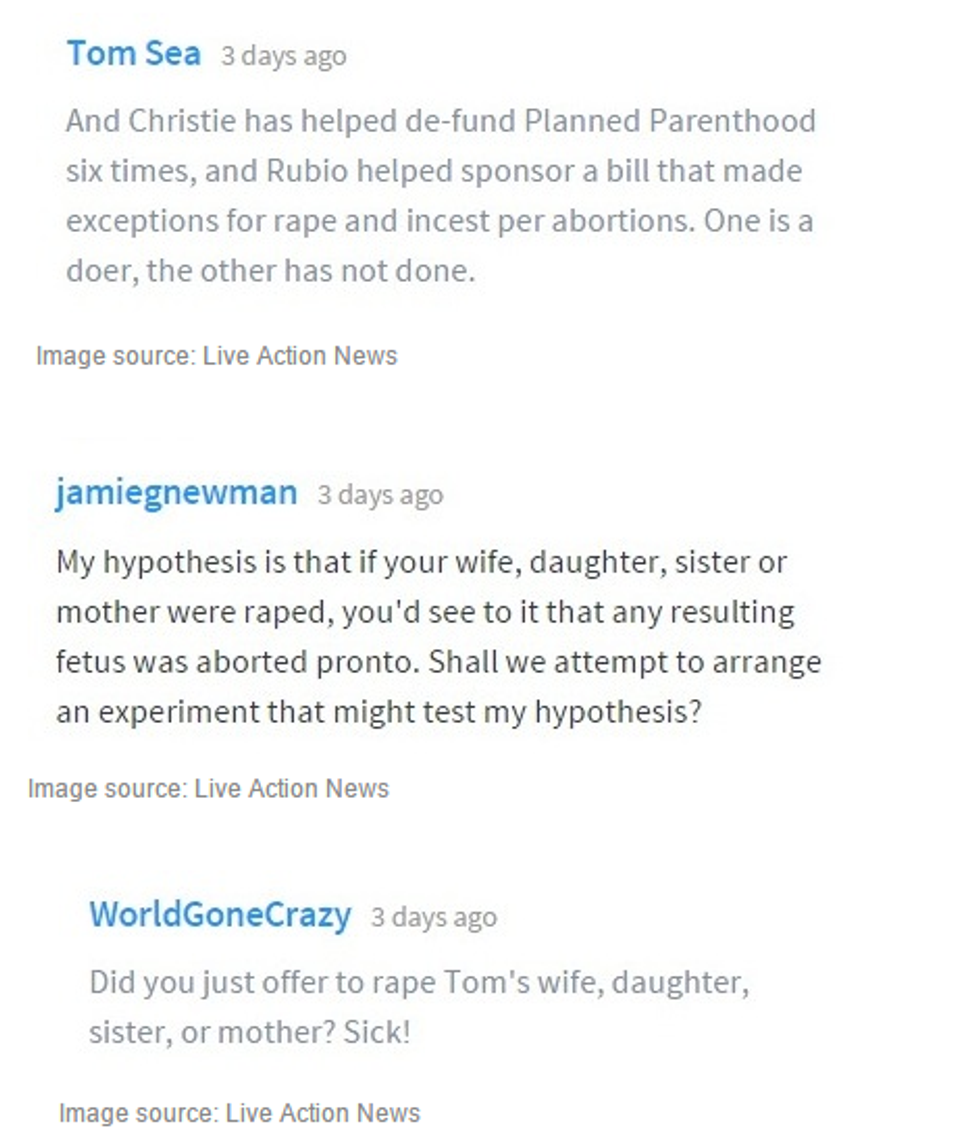Click the body of jamiegnewman's comment
Image resolution: width=980 pixels, height=1136 pixels.
[438, 637]
